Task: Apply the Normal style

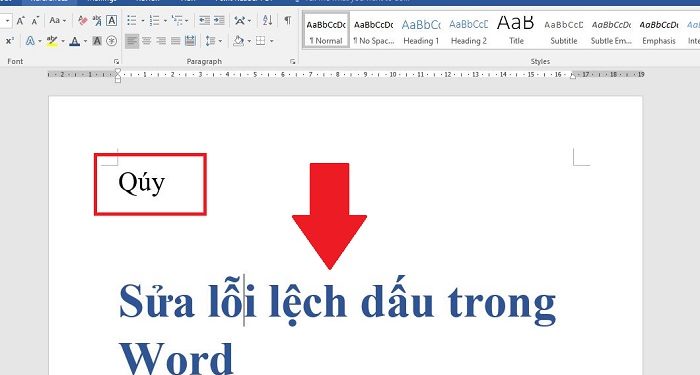Action: click(x=326, y=30)
